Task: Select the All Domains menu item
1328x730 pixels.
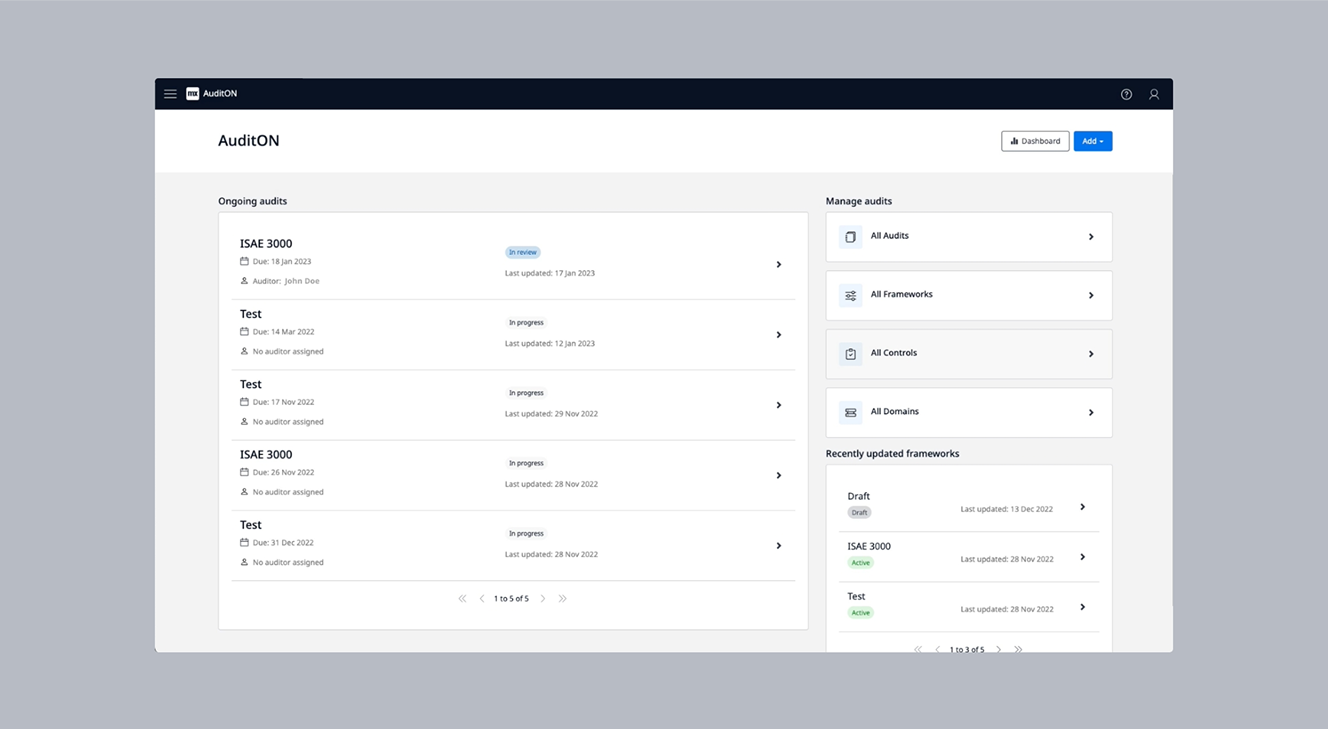Action: tap(968, 413)
